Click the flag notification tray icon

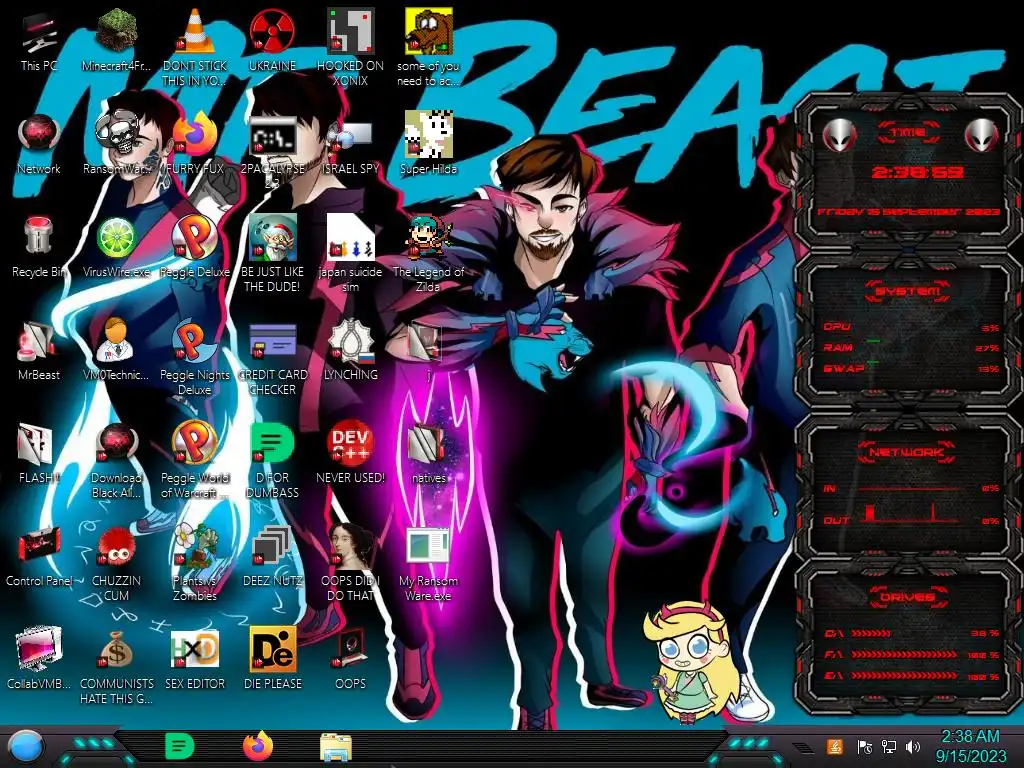[865, 746]
